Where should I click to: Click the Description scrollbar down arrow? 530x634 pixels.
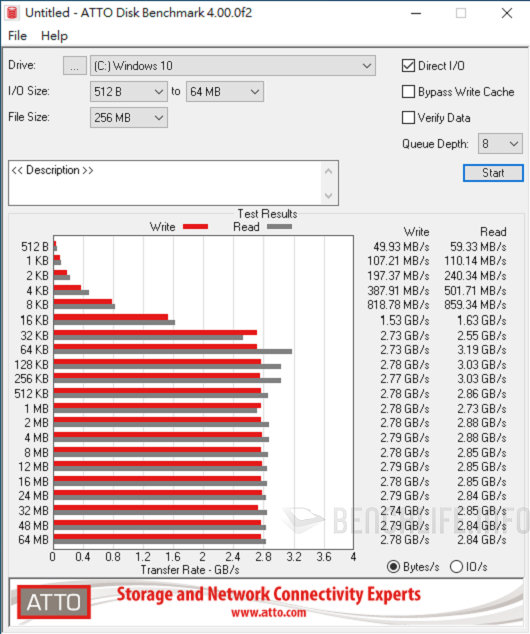329,196
